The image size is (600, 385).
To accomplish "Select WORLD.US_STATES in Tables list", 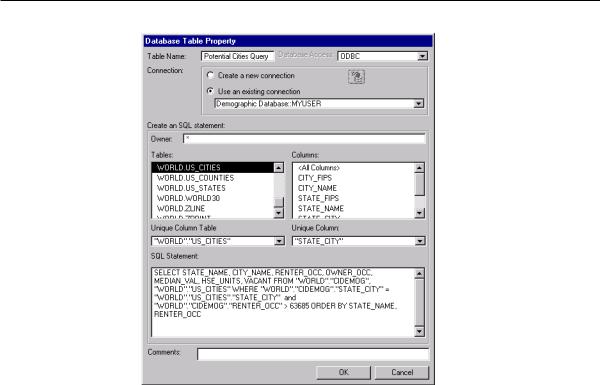I will [x=213, y=188].
